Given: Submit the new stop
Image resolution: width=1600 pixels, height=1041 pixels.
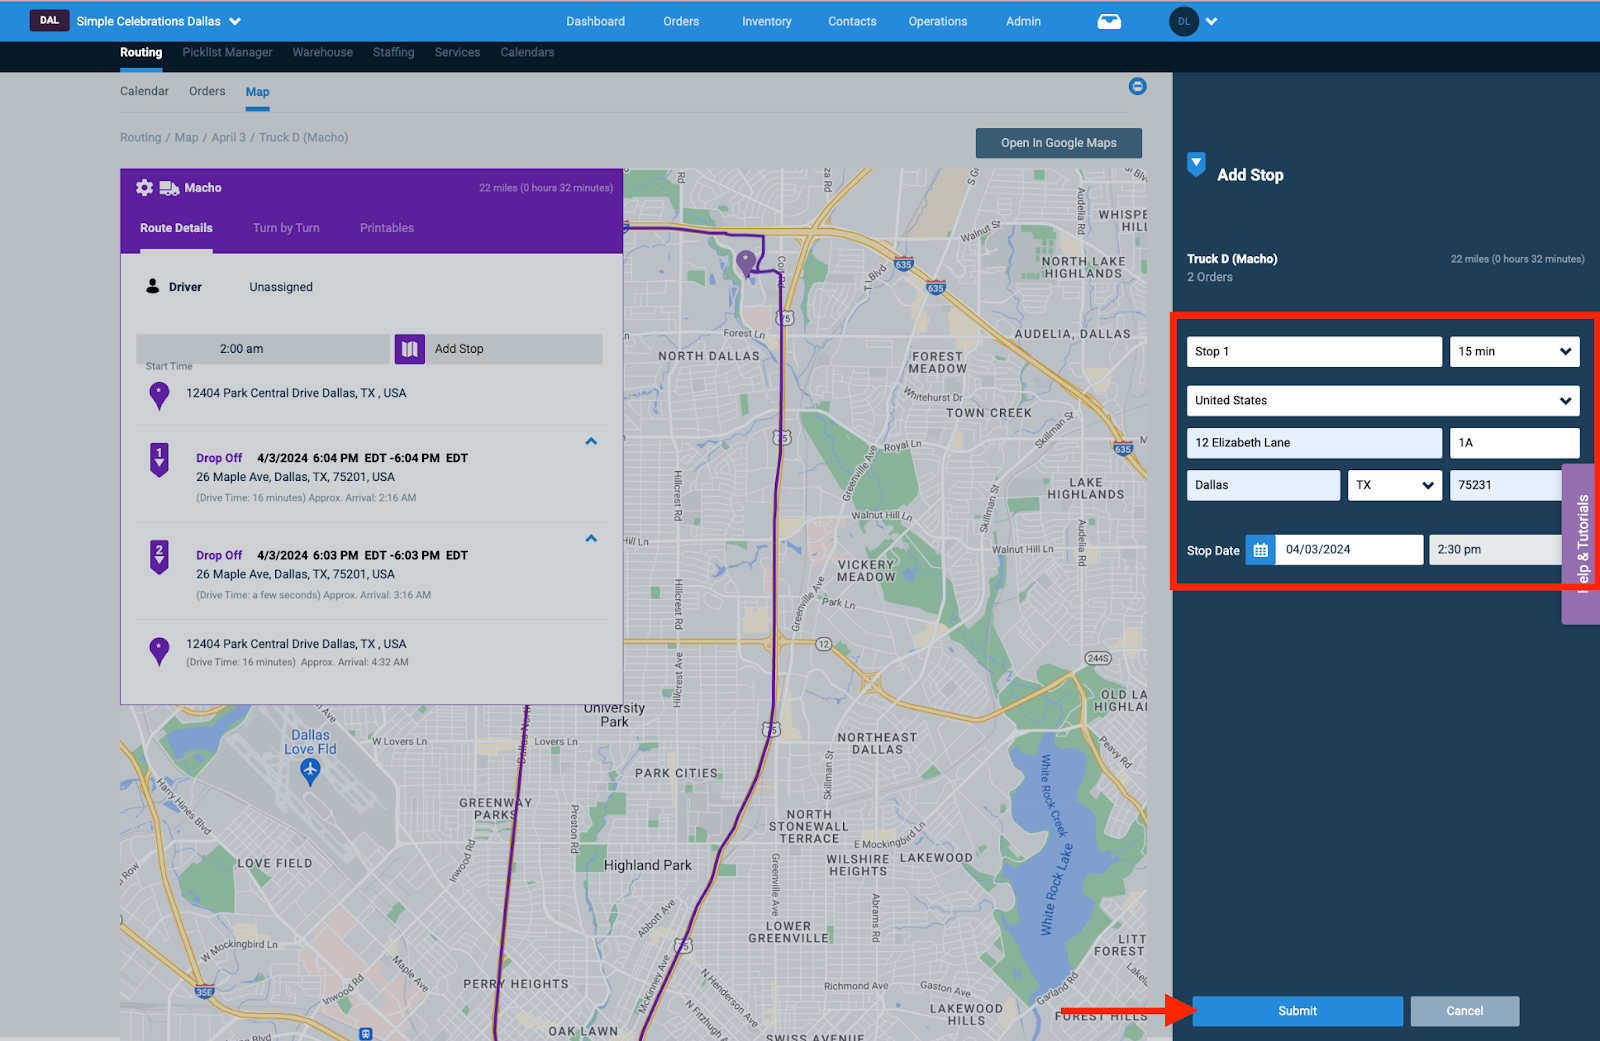Looking at the screenshot, I should 1297,1010.
